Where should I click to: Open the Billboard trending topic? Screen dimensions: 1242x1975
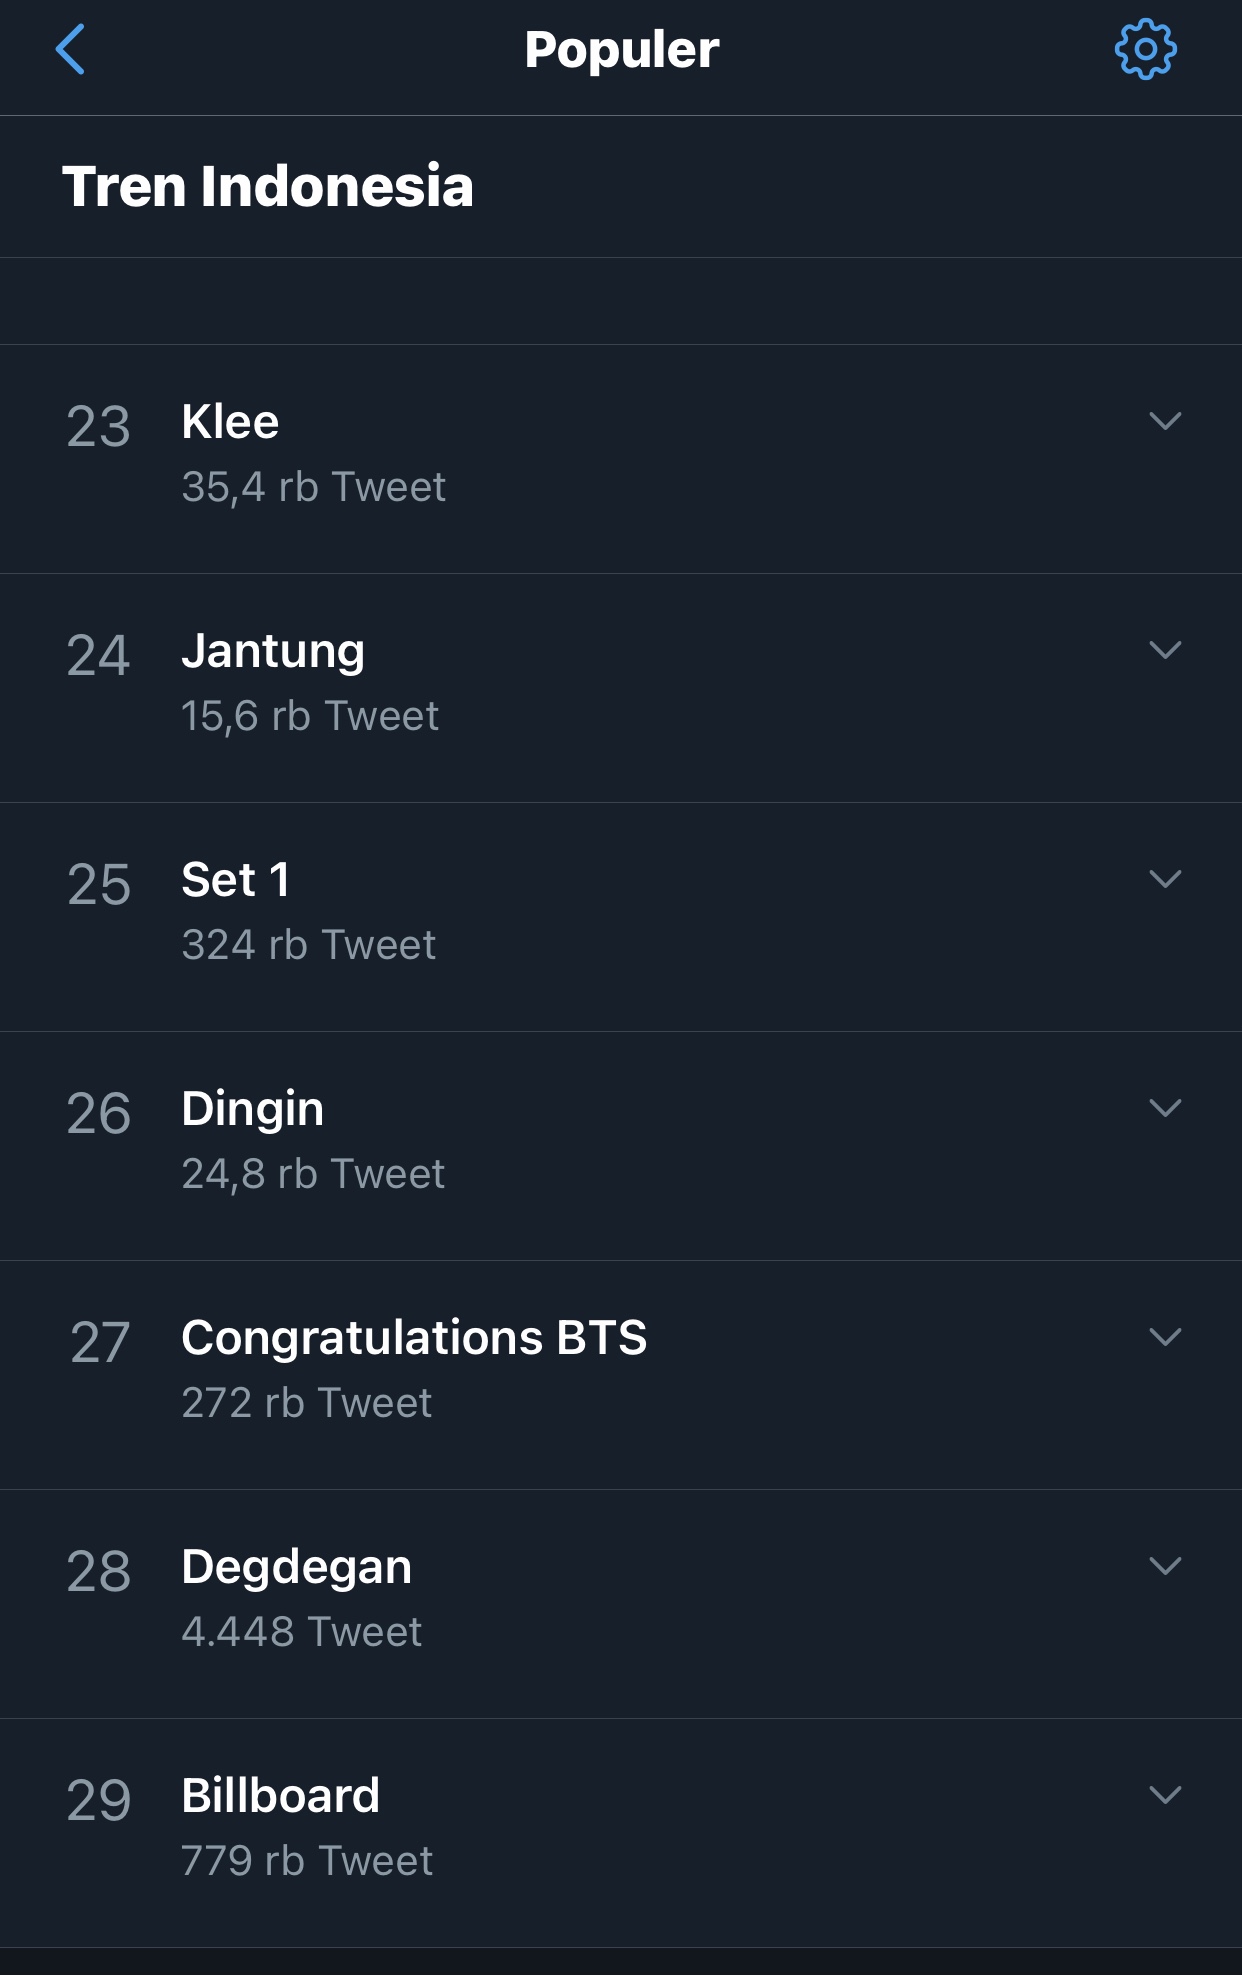621,1833
